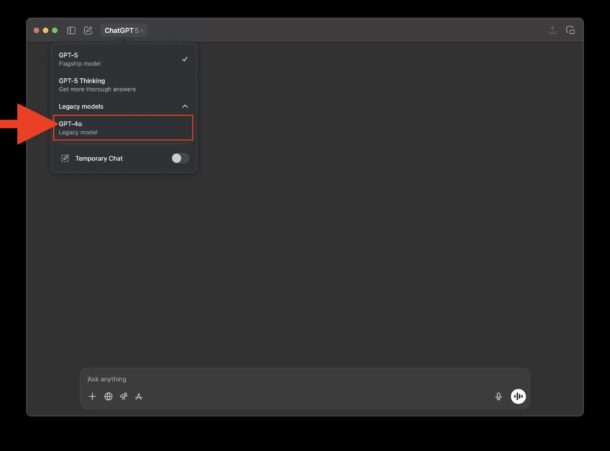
Task: Click the plus attachment icon
Action: (93, 396)
